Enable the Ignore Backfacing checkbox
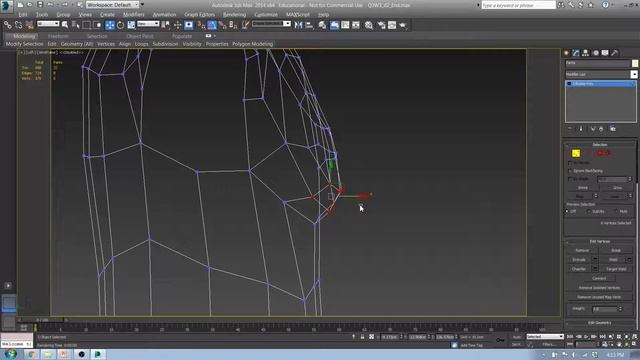The width and height of the screenshot is (640, 360). pyautogui.click(x=570, y=171)
